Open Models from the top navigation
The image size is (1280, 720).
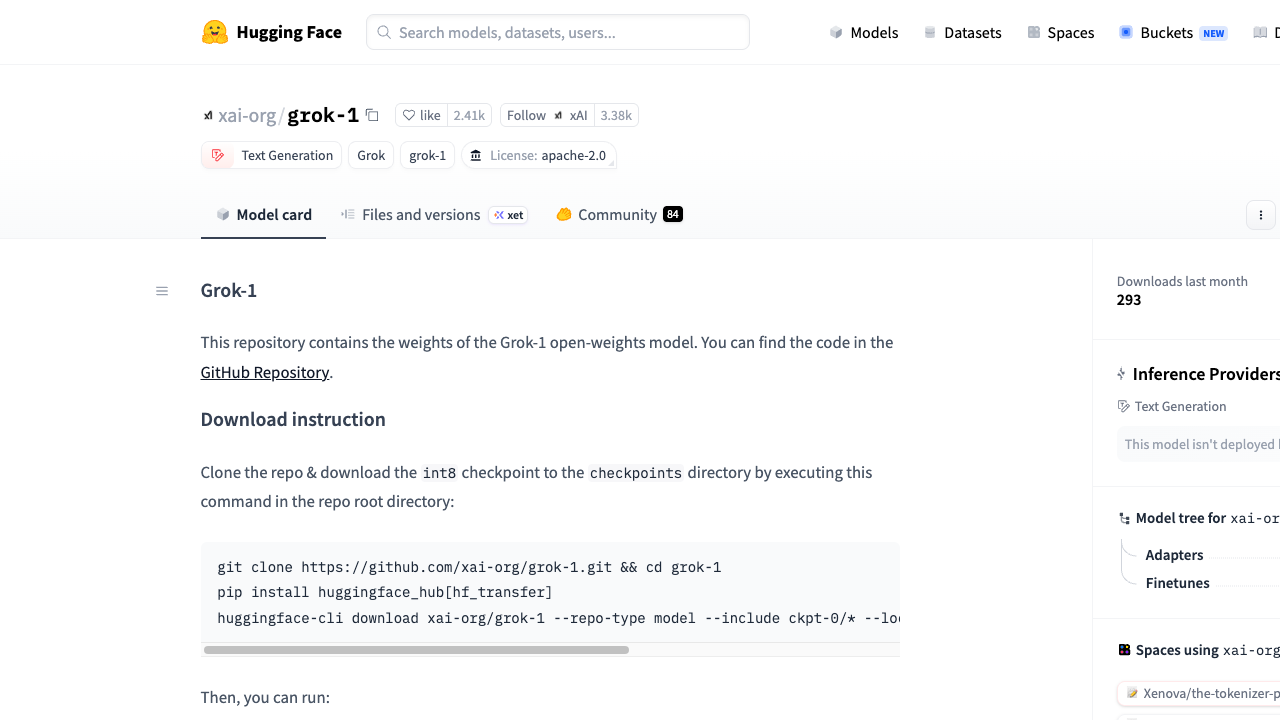point(864,32)
